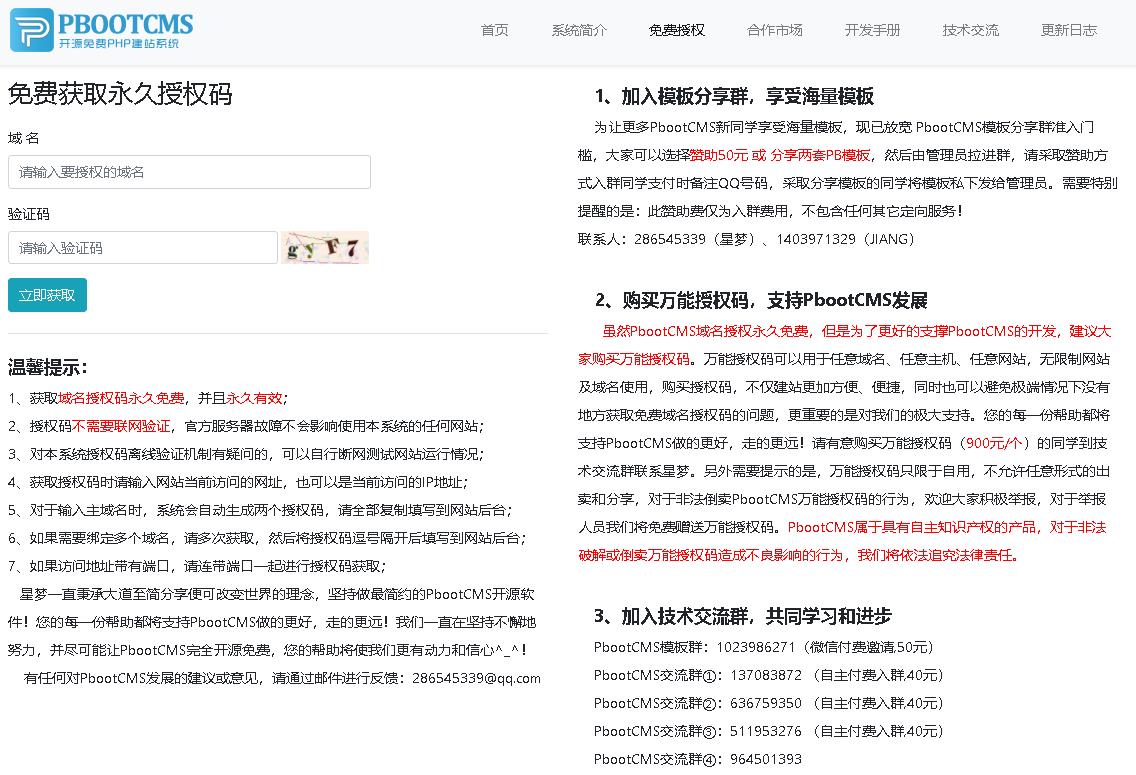
Task: Click tip 5 about 输入主域名
Action: point(260,511)
